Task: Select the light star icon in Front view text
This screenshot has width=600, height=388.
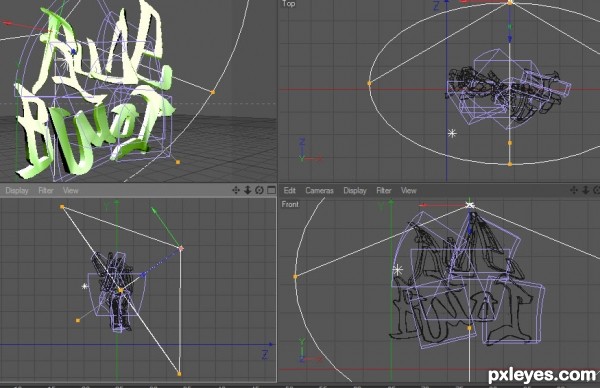Action: point(398,270)
